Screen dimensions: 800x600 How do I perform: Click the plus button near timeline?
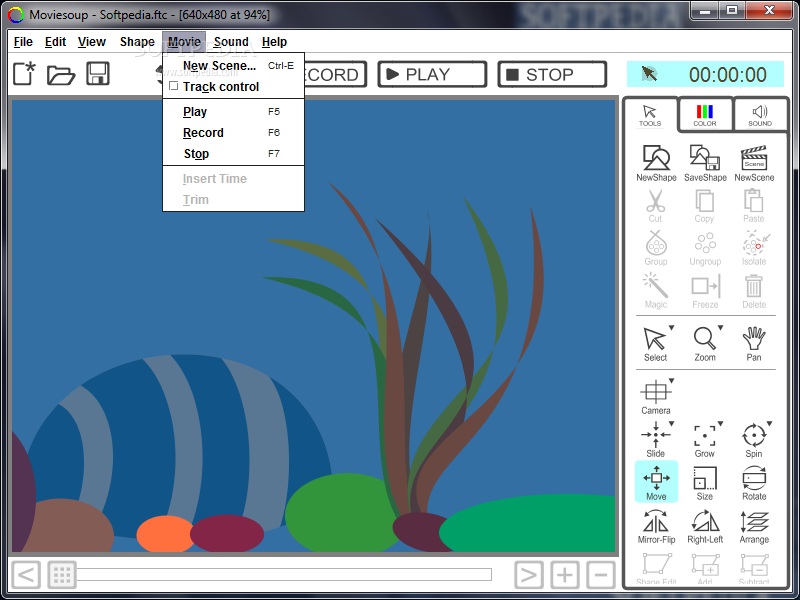565,575
